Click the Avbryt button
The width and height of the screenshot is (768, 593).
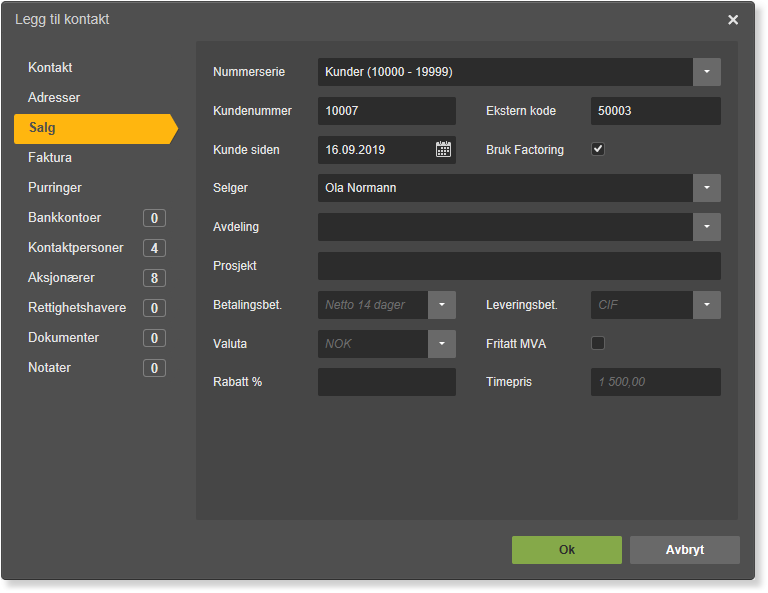point(685,550)
